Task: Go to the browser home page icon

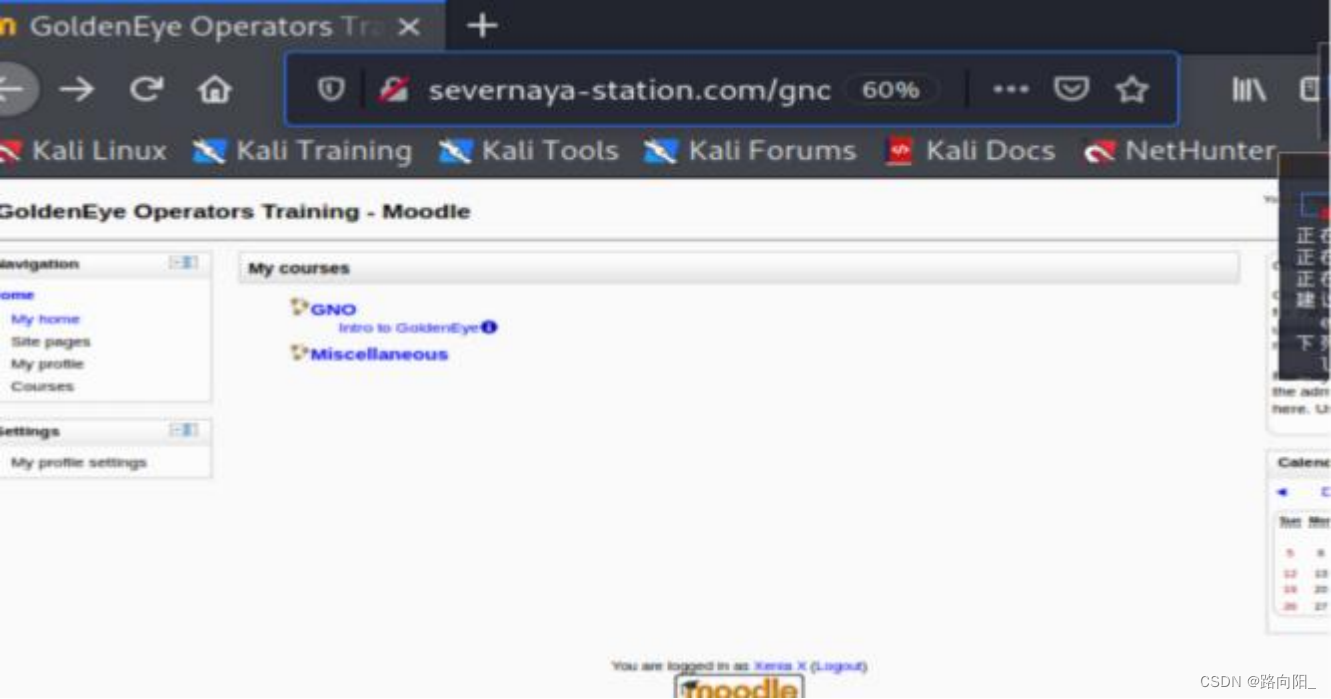Action: pos(214,90)
